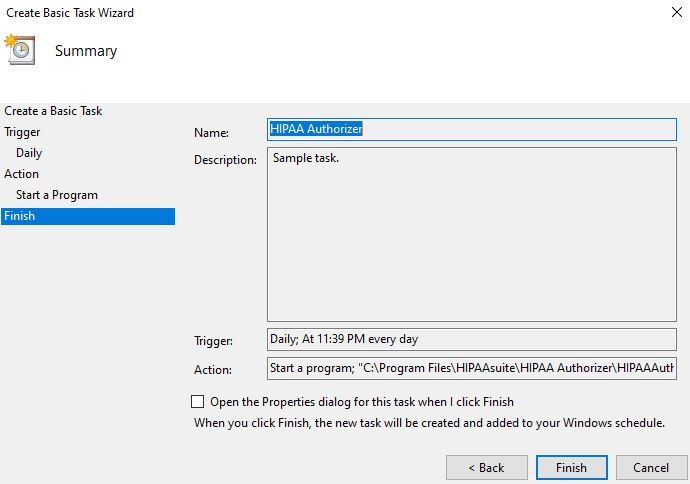Select the Create a Basic Task step
The height and width of the screenshot is (484, 690).
[x=53, y=111]
